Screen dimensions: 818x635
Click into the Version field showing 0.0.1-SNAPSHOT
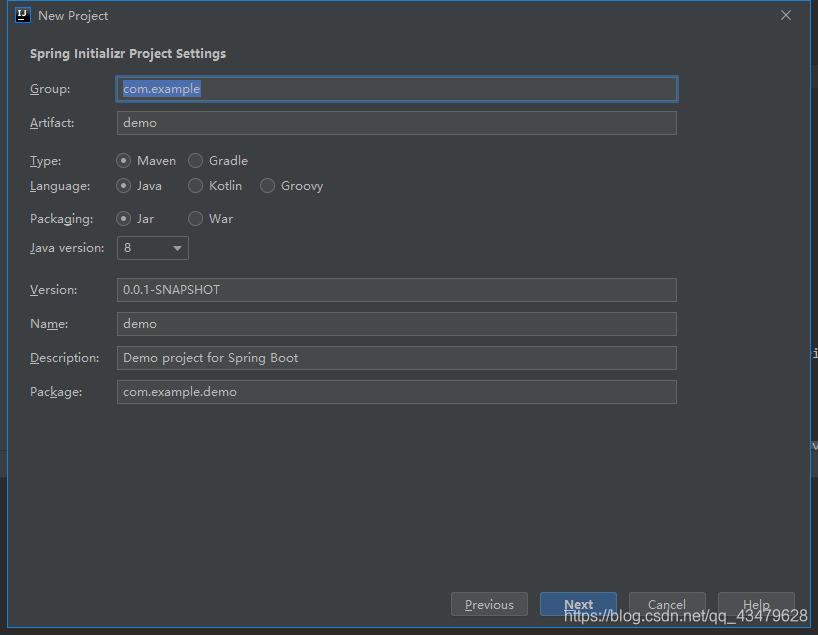(396, 290)
